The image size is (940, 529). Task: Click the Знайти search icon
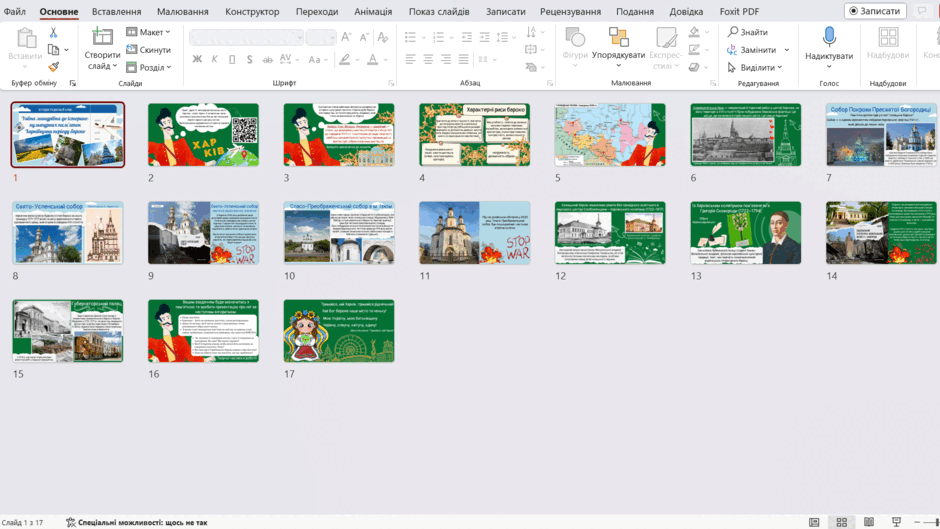click(733, 32)
